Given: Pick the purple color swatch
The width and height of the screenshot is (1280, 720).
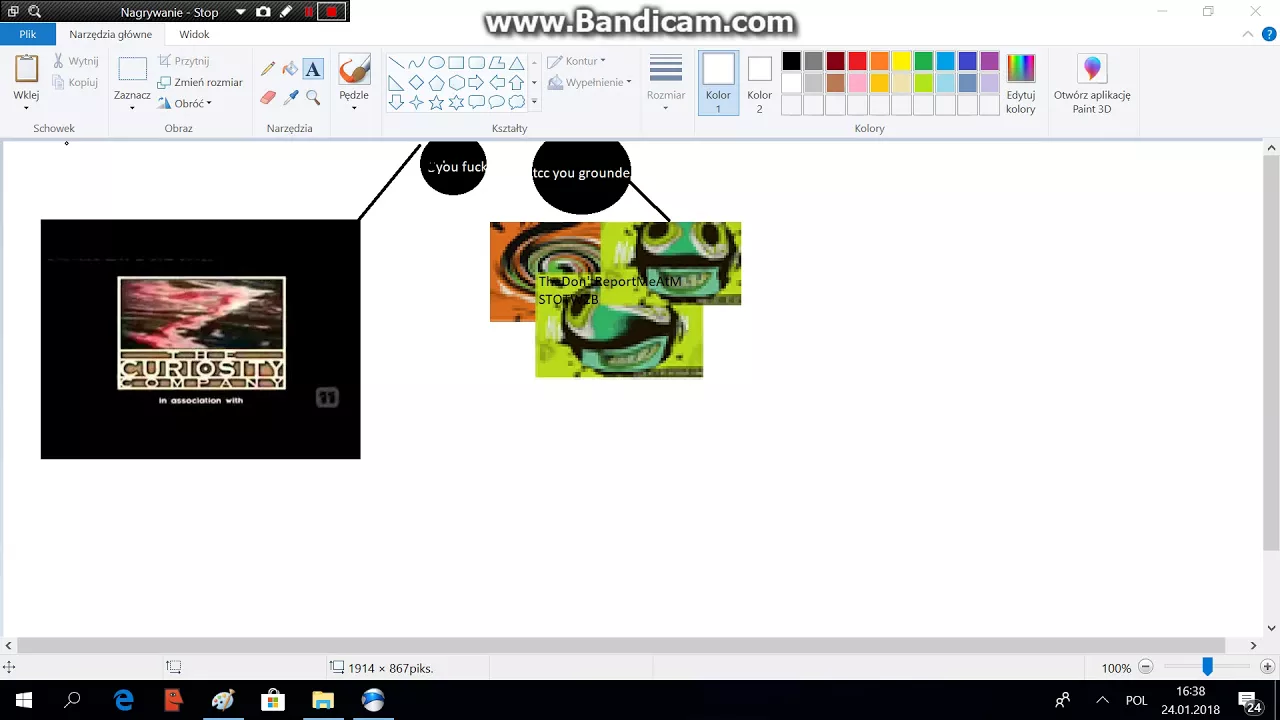Looking at the screenshot, I should (x=990, y=61).
